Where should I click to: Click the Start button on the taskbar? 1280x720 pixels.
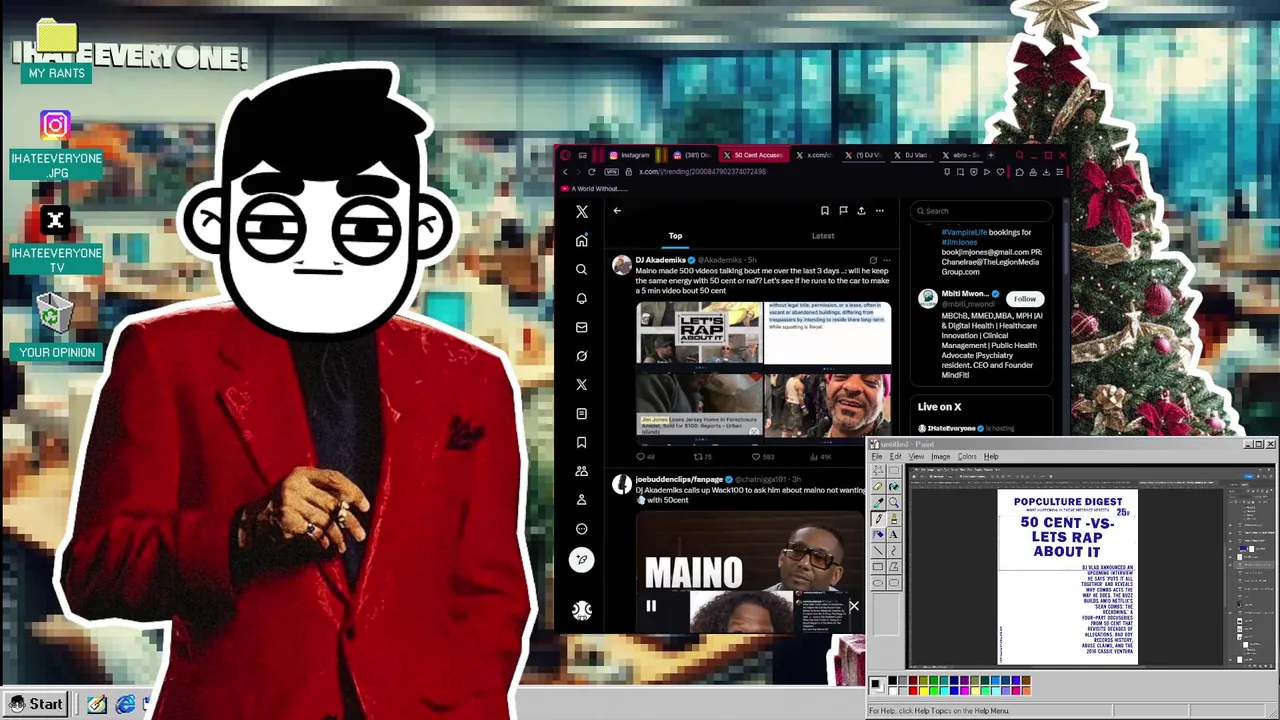tap(36, 704)
